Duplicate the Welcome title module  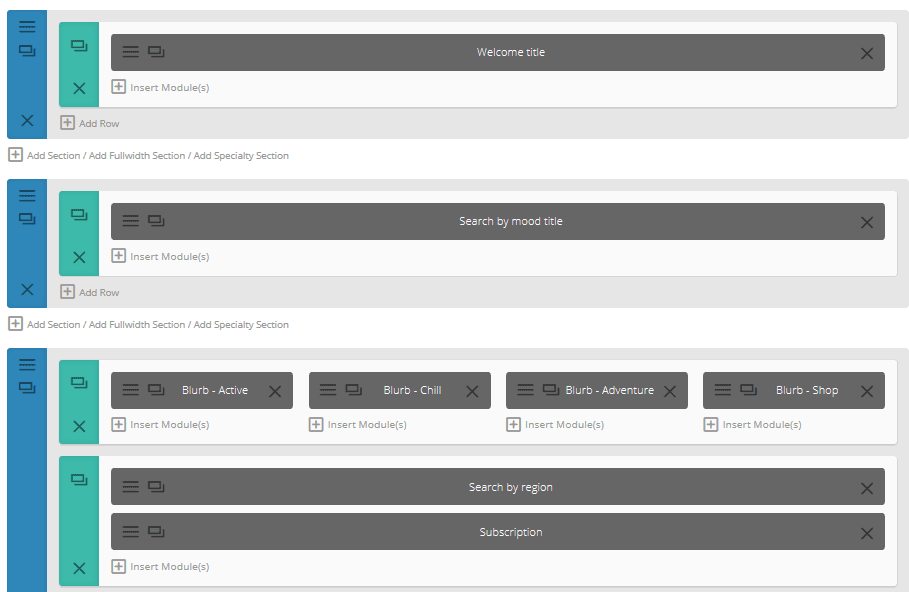click(156, 52)
